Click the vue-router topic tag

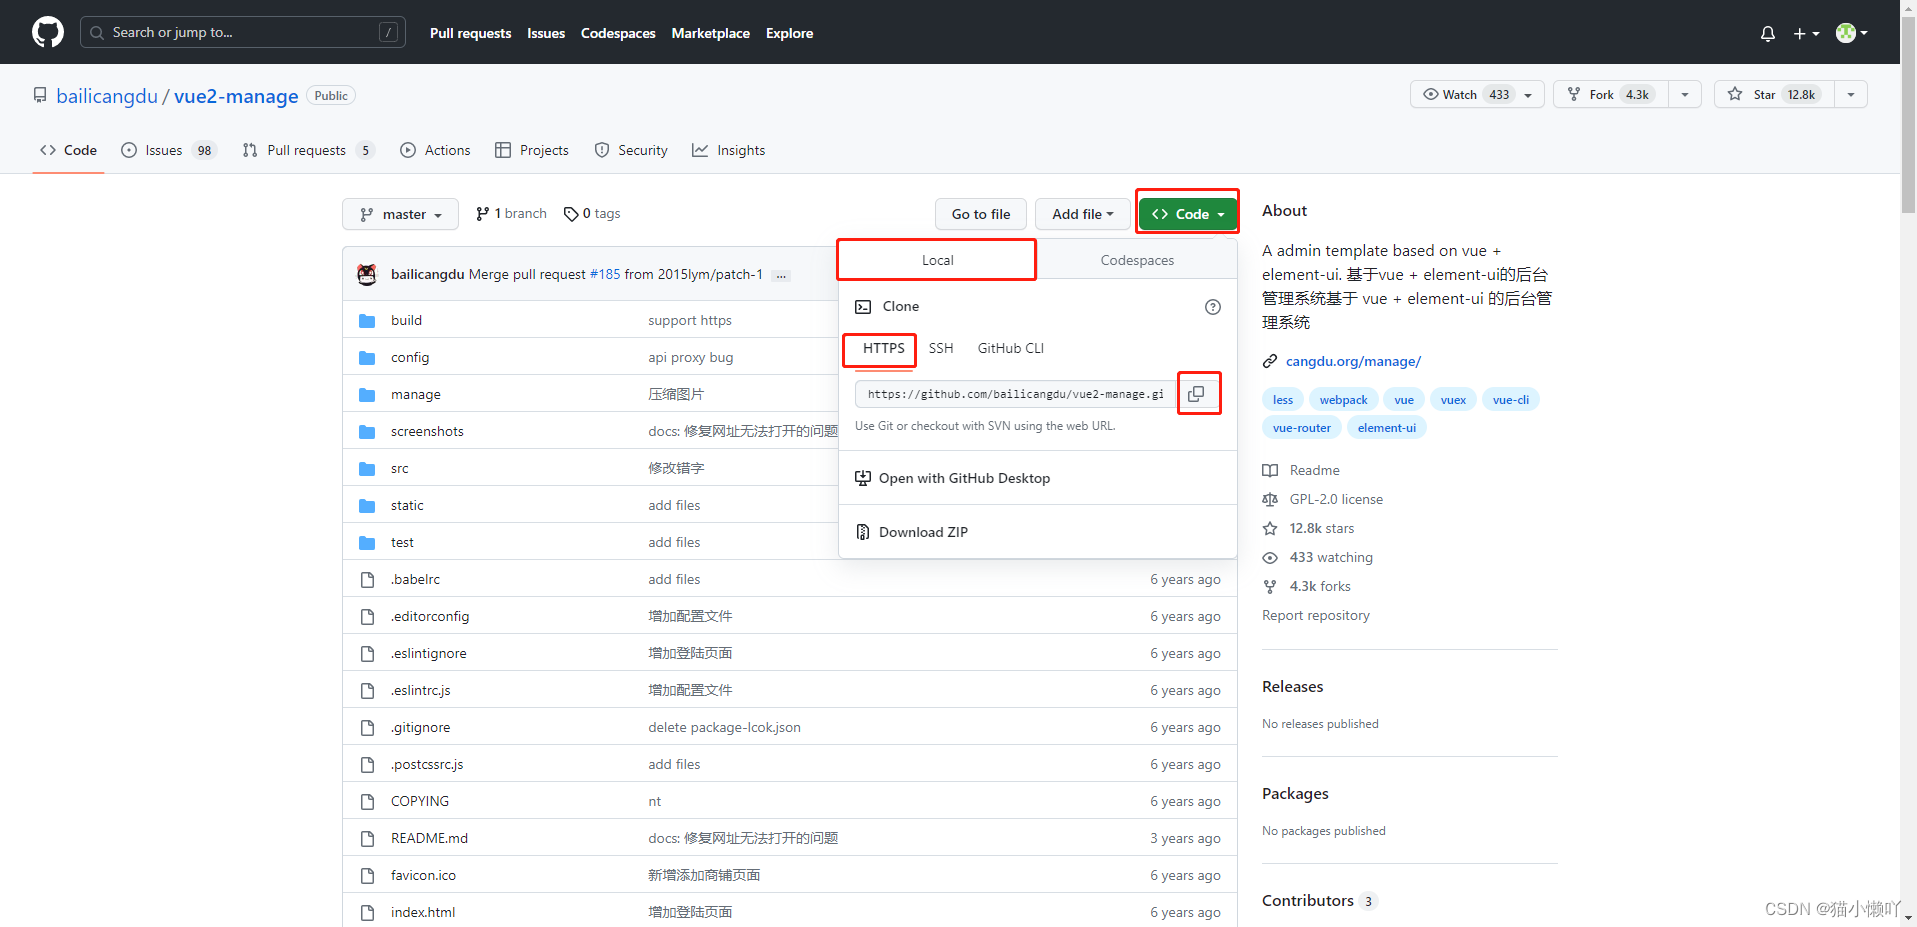1301,428
